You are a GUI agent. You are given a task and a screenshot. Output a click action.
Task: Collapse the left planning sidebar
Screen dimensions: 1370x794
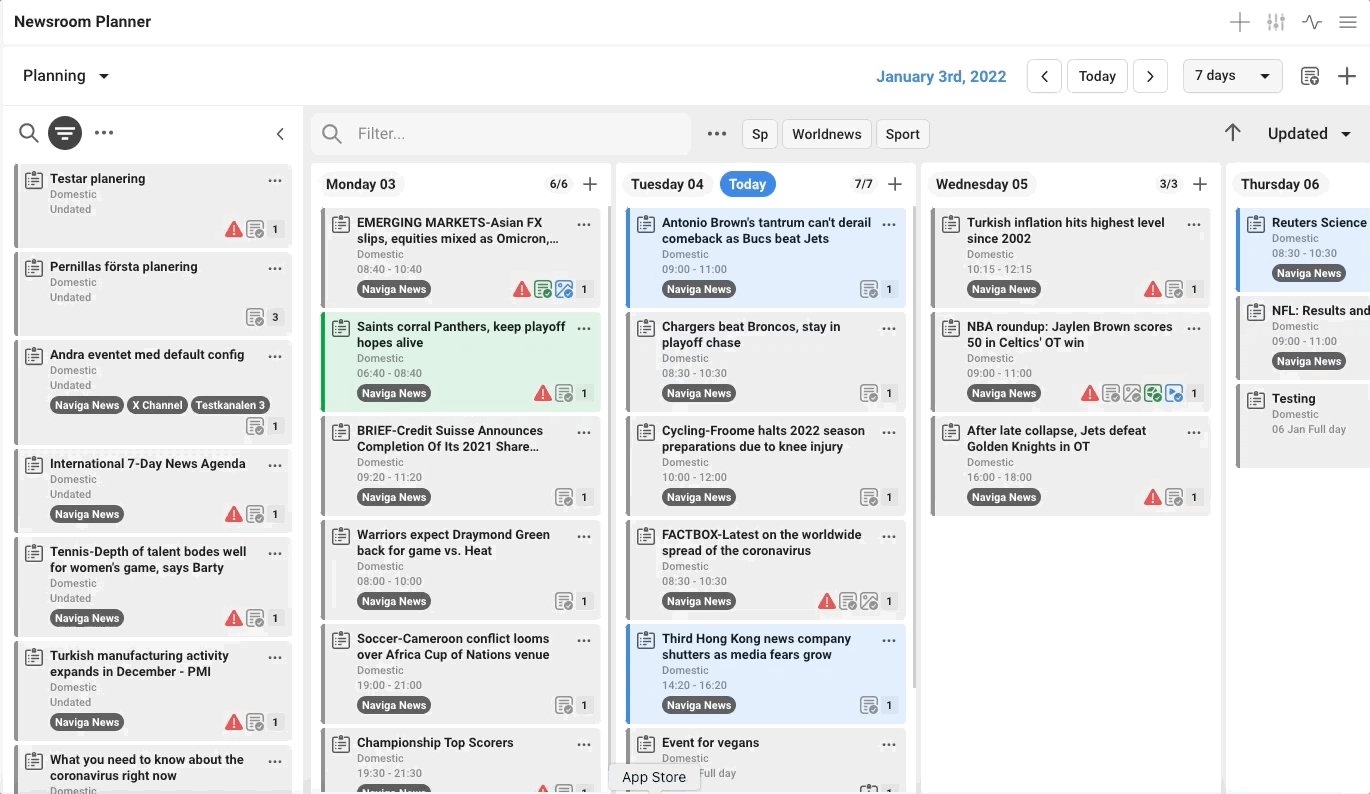coord(280,134)
